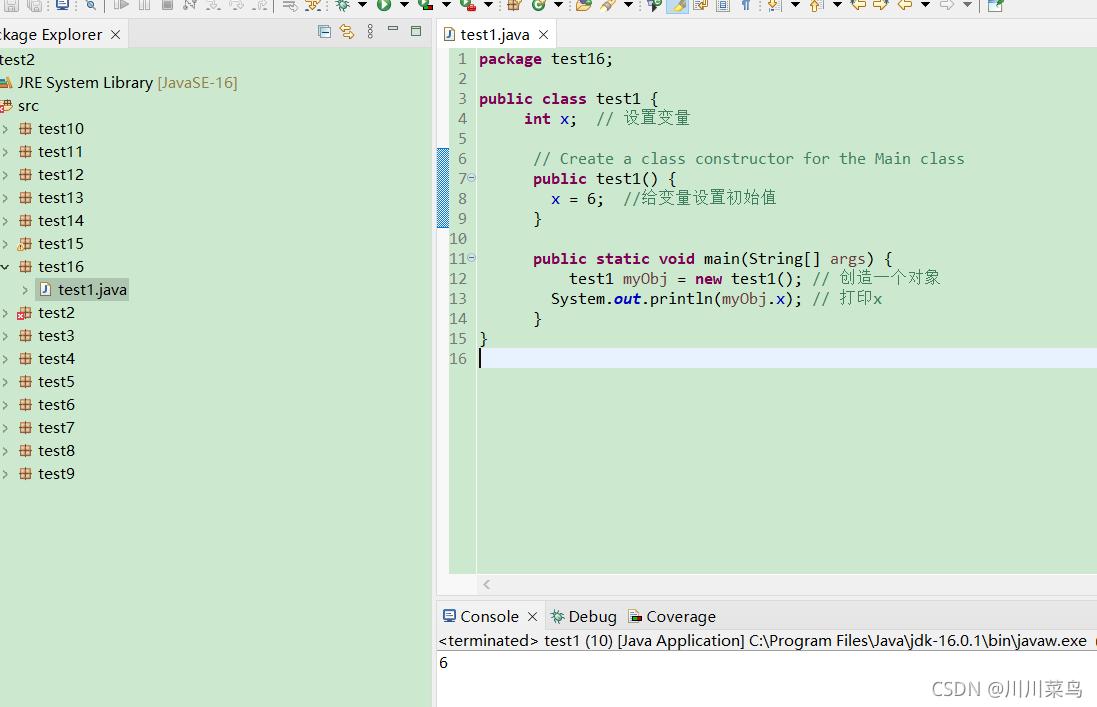Expand the test15 package node
This screenshot has height=707, width=1097.
(x=5, y=243)
